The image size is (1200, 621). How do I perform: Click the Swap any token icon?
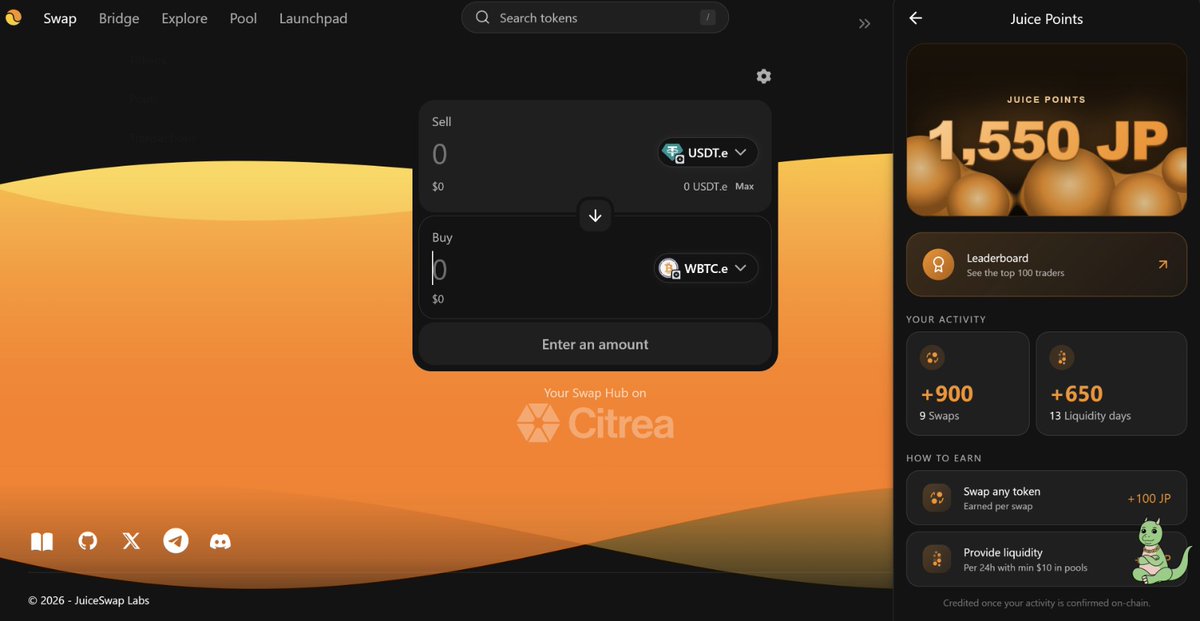click(x=937, y=498)
